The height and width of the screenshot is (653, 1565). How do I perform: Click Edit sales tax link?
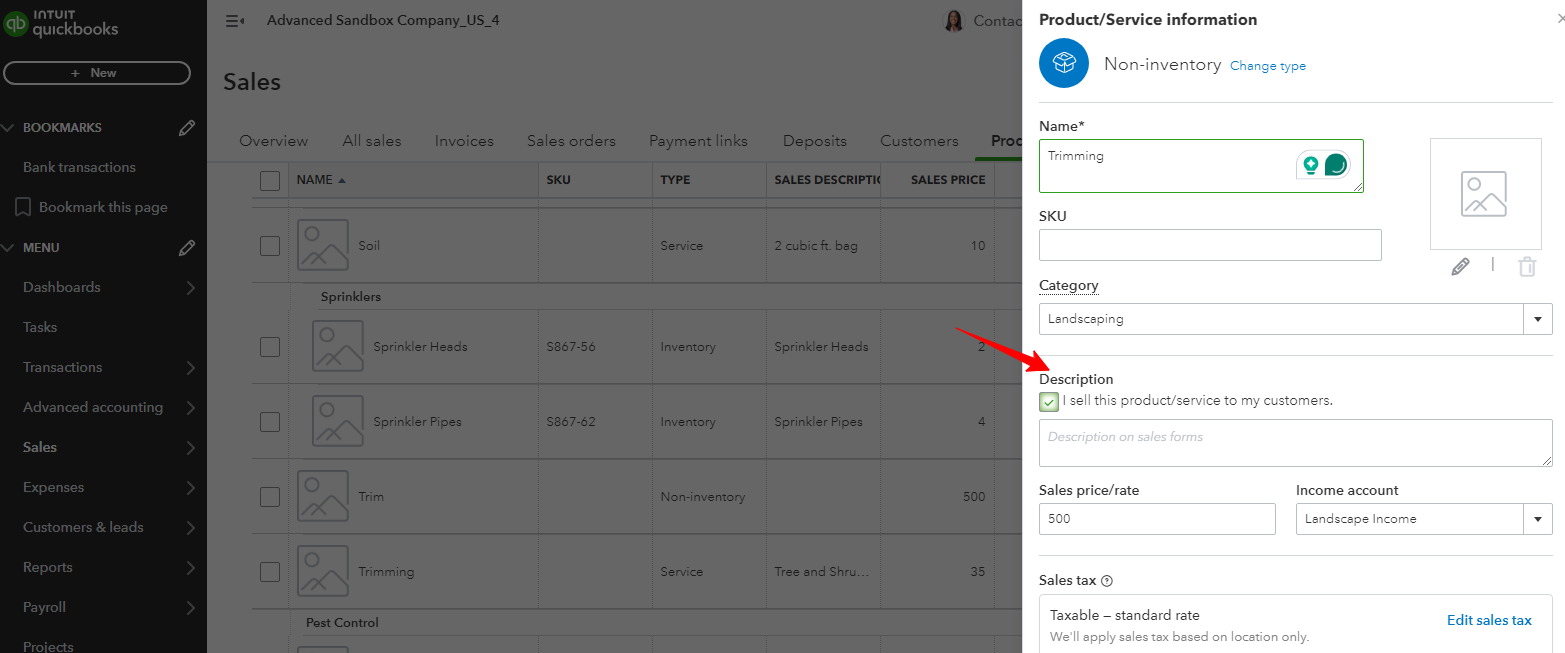(x=1488, y=621)
